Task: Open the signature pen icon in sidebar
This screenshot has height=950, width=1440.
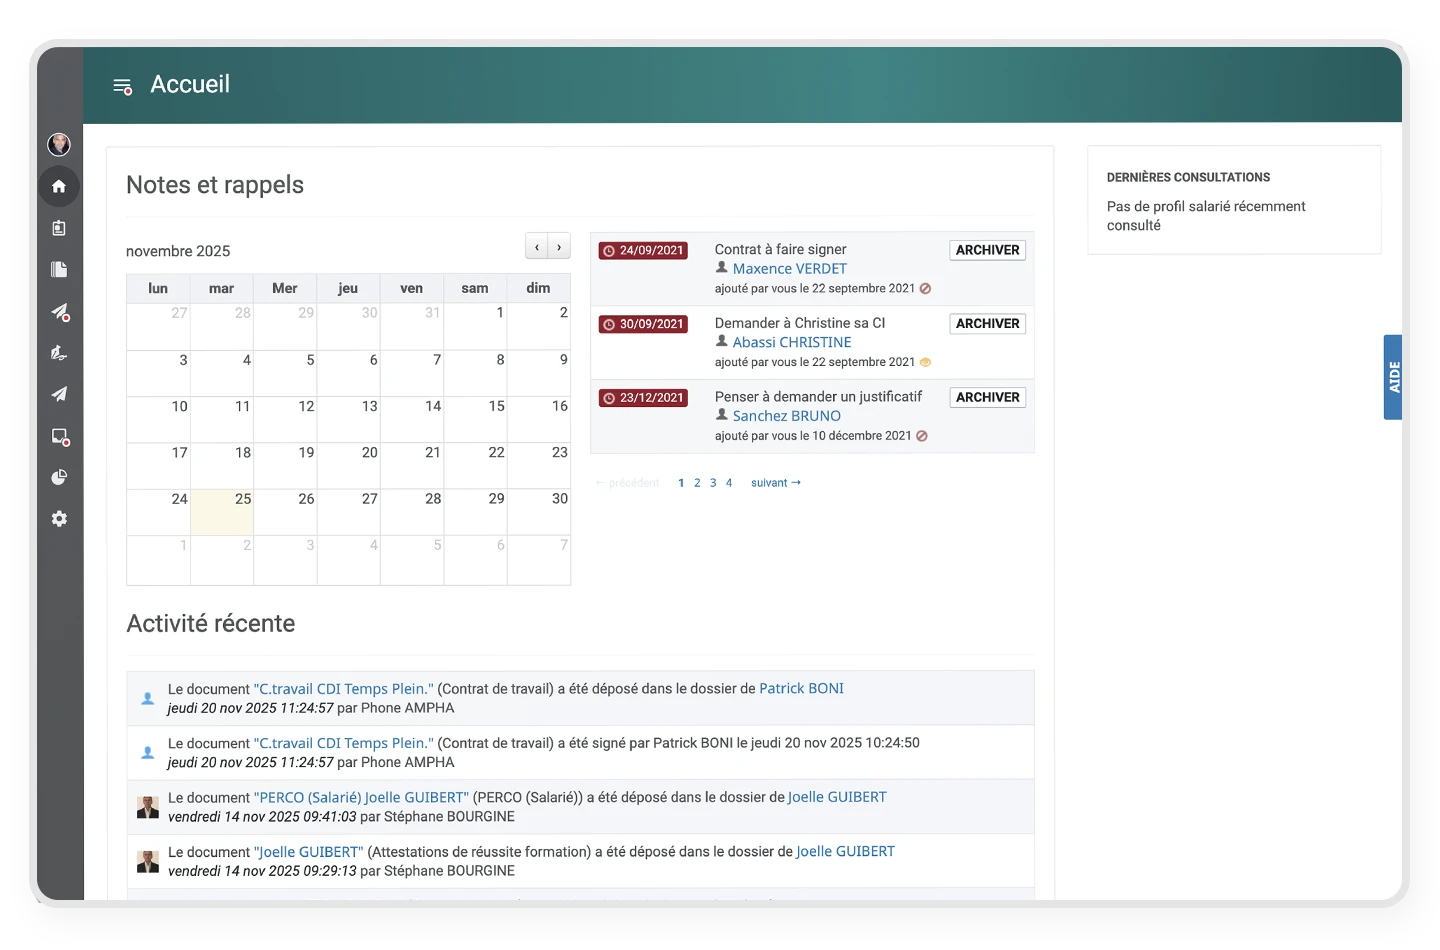Action: [x=59, y=353]
